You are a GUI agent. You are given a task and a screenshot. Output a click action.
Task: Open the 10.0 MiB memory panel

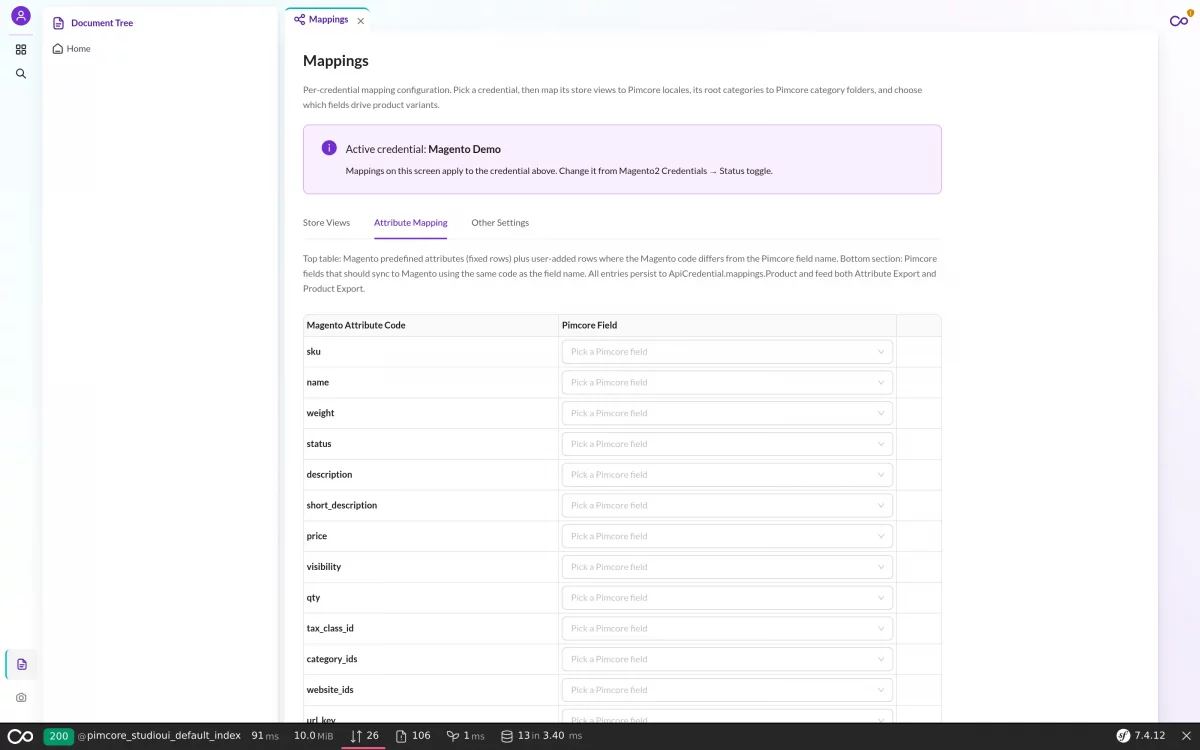click(x=315, y=736)
